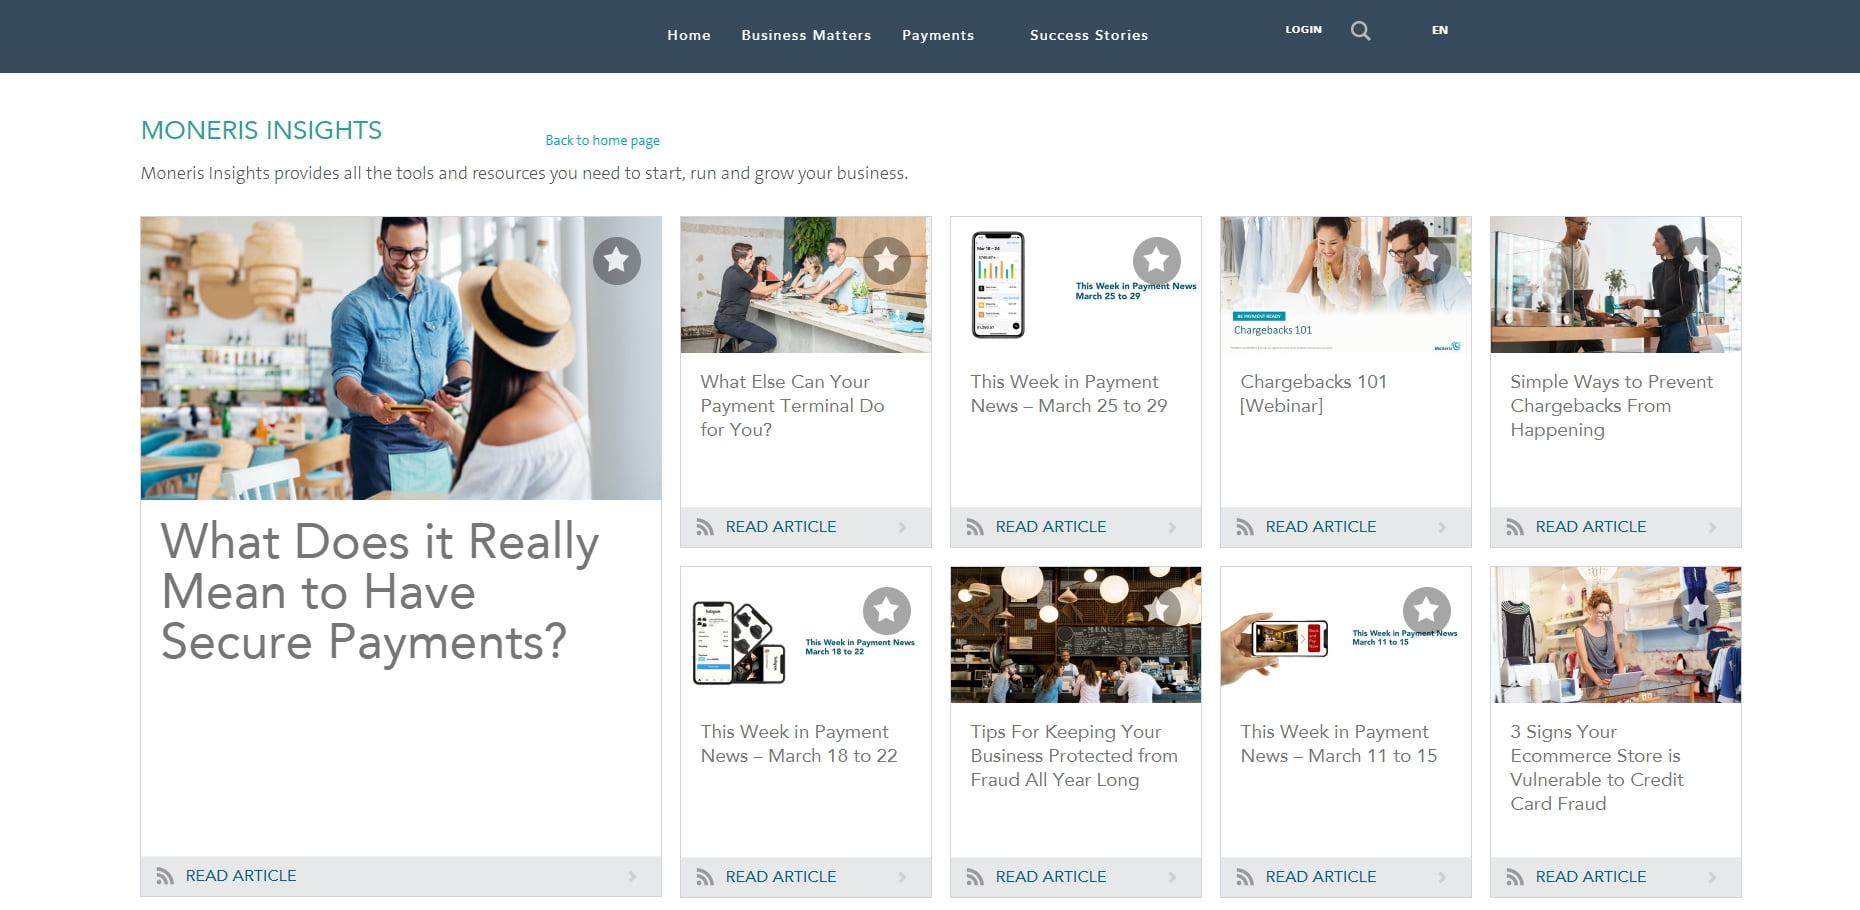Viewport: 1860px width, 910px height.
Task: Click chevron arrow on Ecommerce Store card
Action: (1712, 877)
